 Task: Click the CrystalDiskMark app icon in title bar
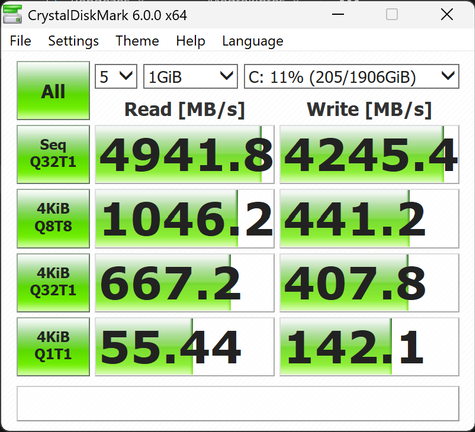[12, 15]
